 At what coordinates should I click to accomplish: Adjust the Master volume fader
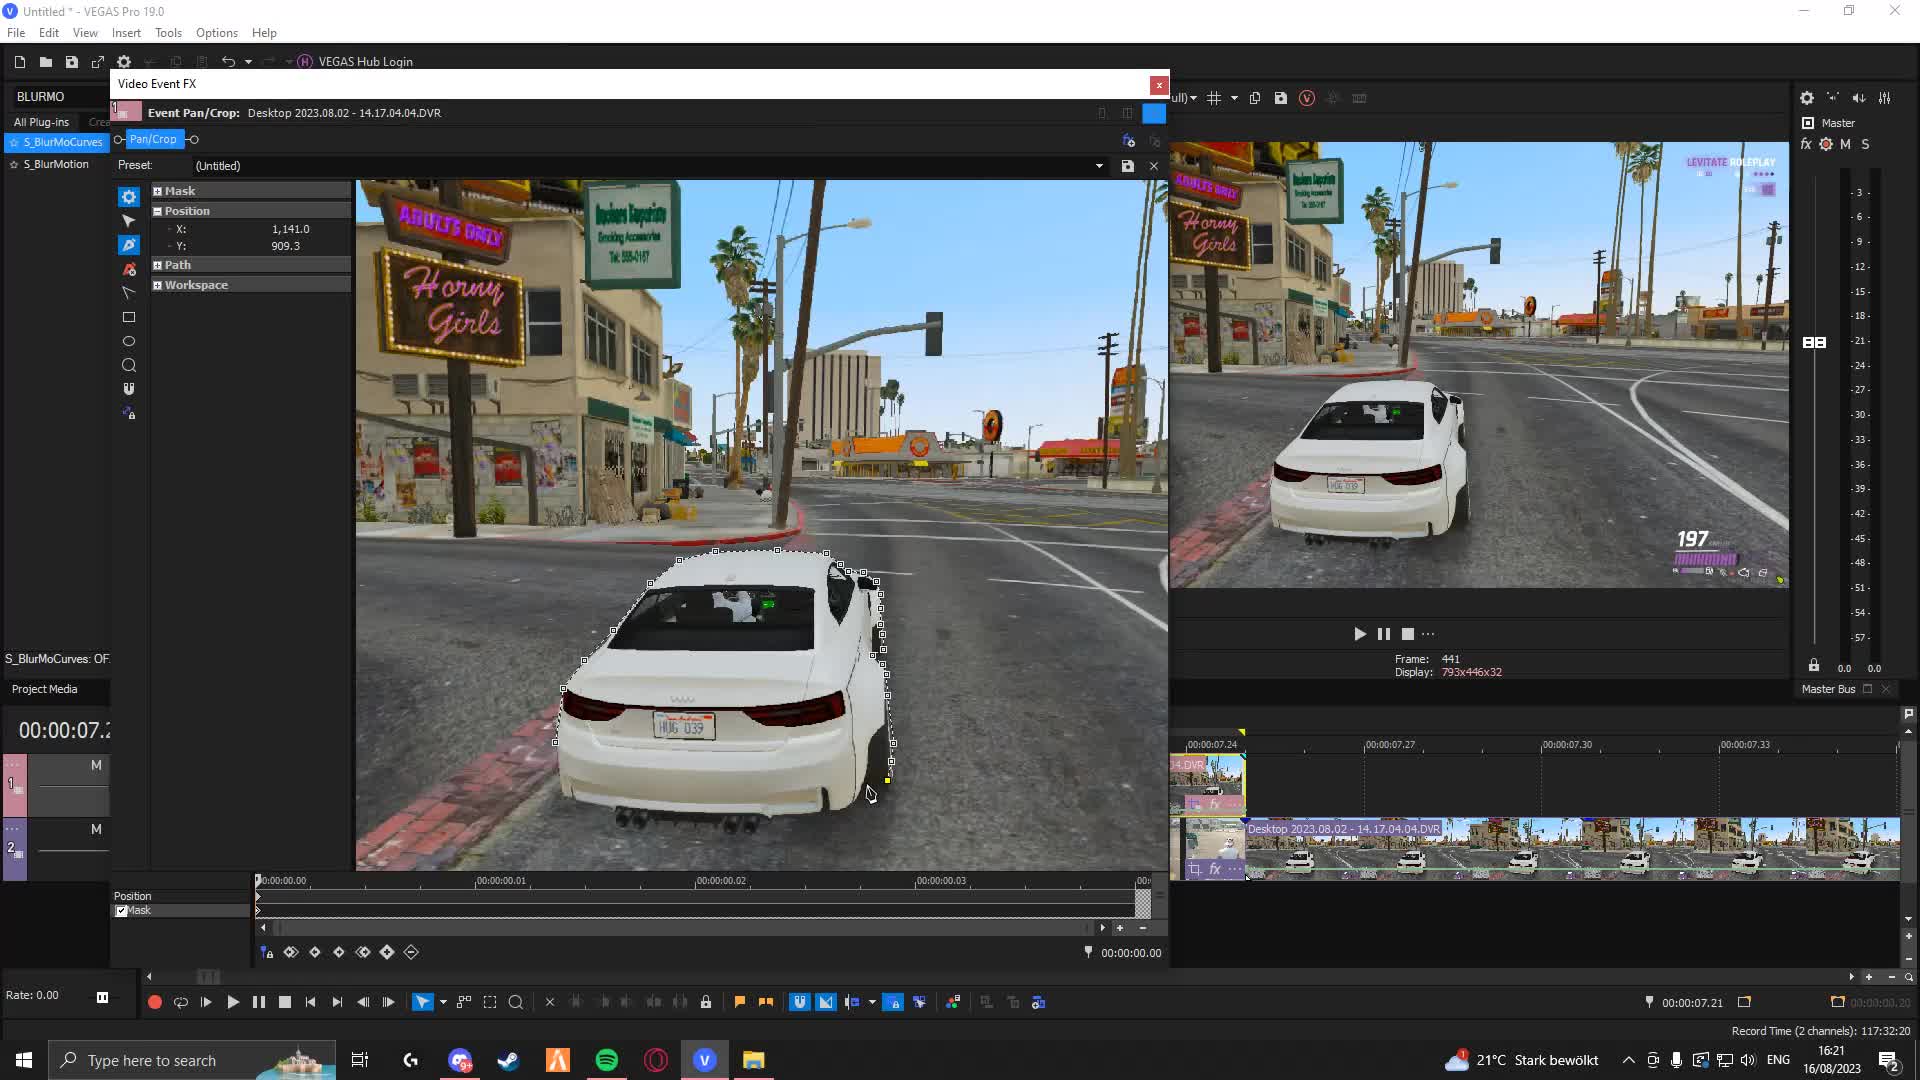coord(1814,342)
